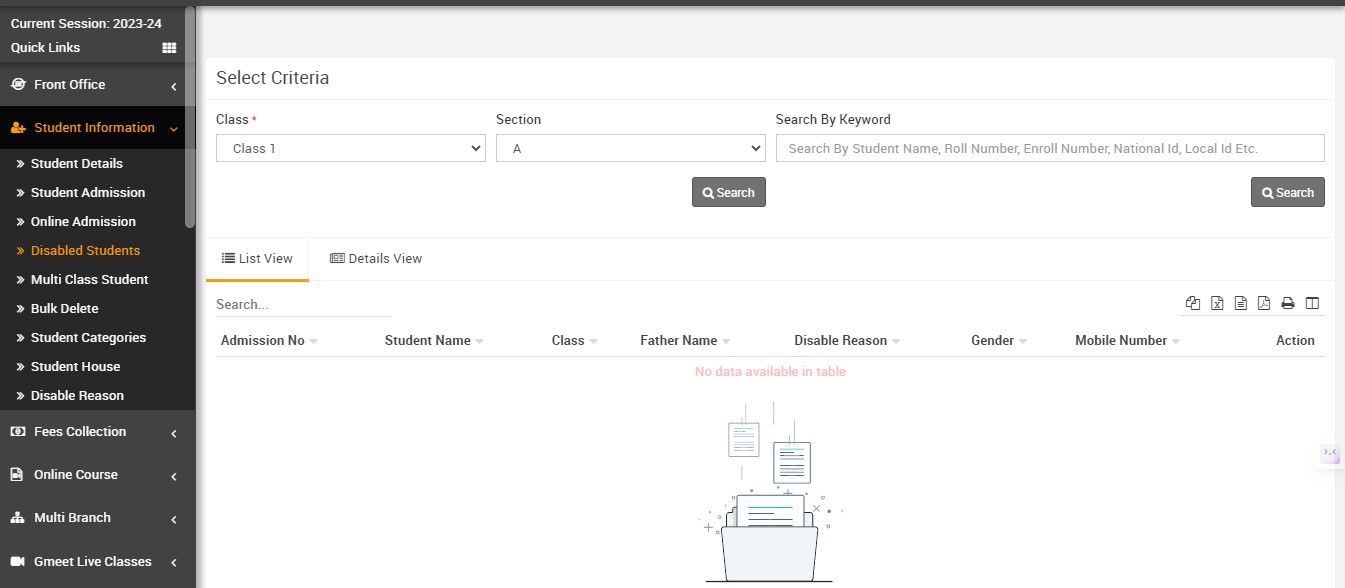1345x588 pixels.
Task: Select the List View tab
Action: point(257,259)
